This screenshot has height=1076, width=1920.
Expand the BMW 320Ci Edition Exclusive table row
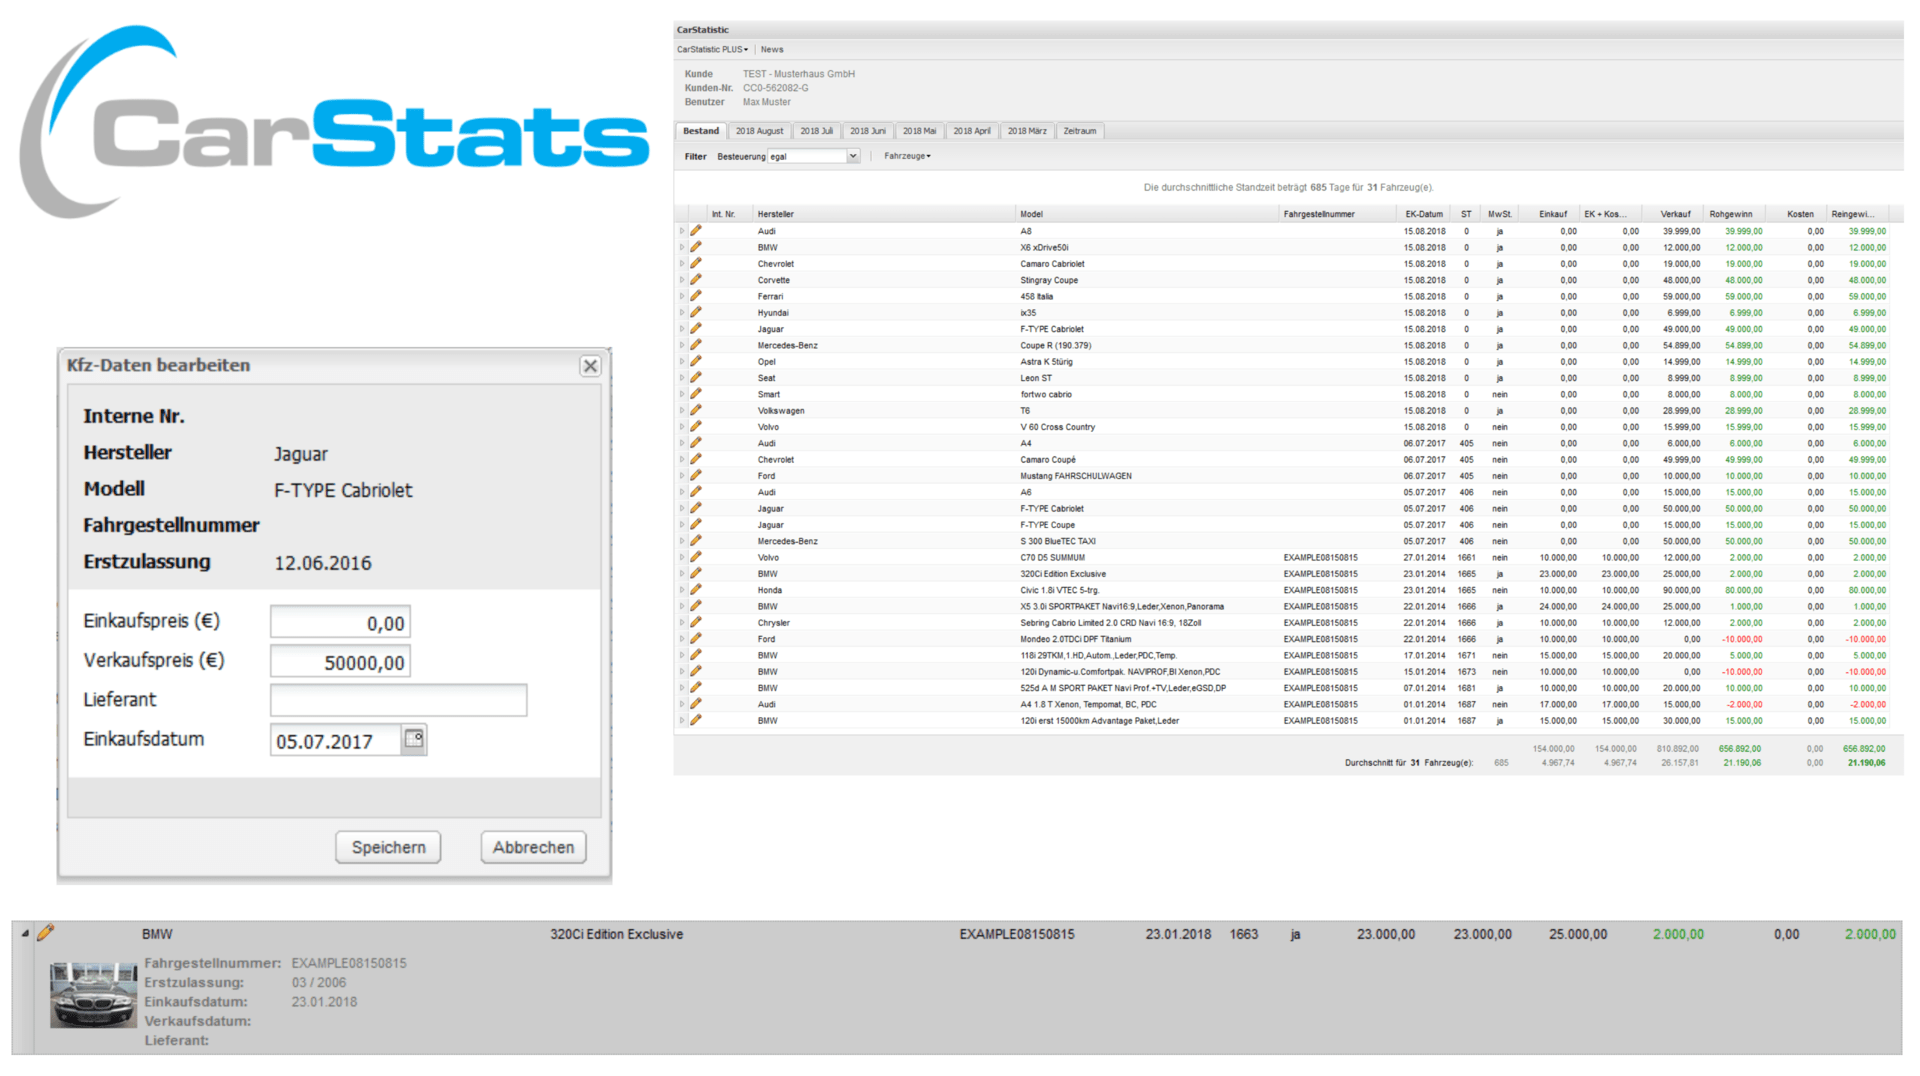(x=682, y=574)
